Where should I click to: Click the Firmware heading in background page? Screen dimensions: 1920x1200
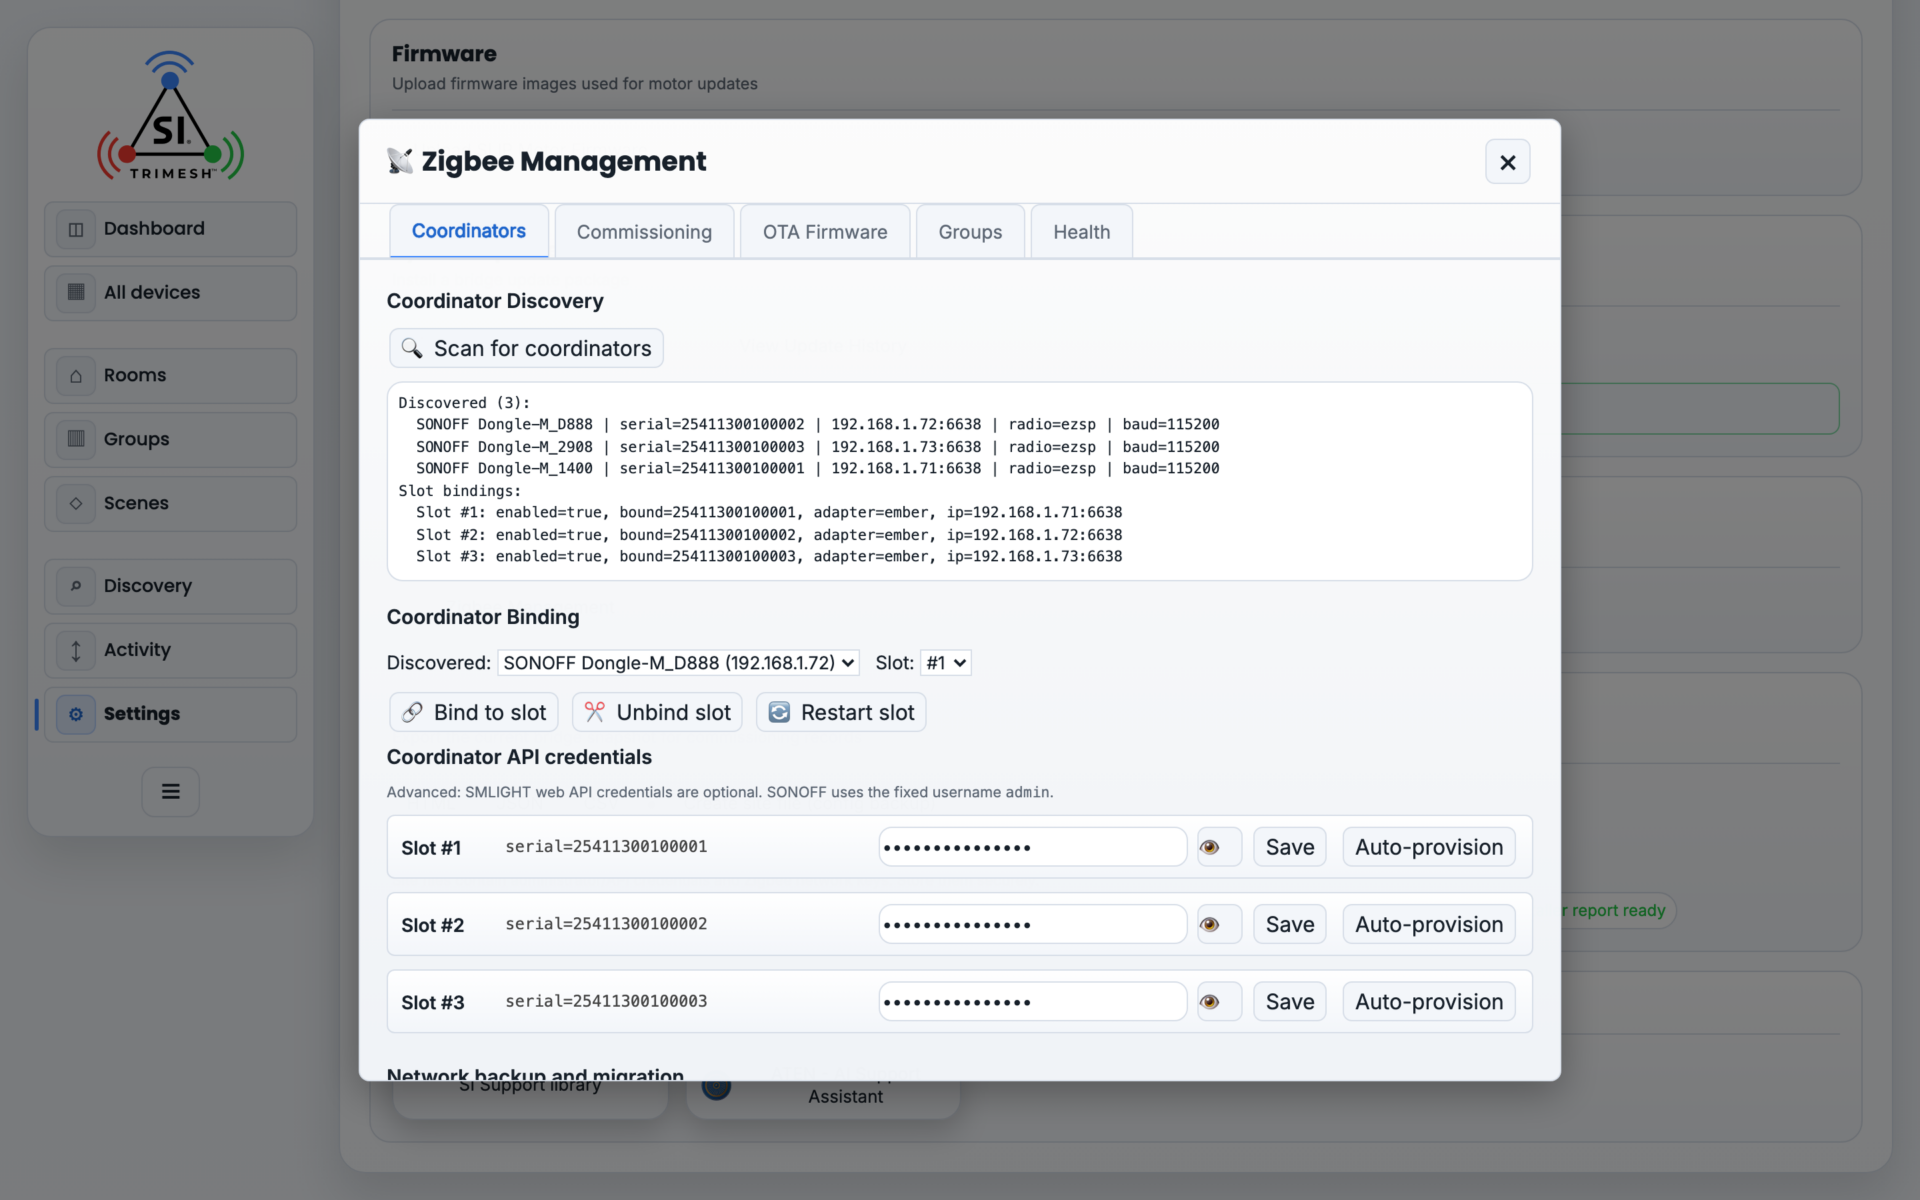coord(444,54)
